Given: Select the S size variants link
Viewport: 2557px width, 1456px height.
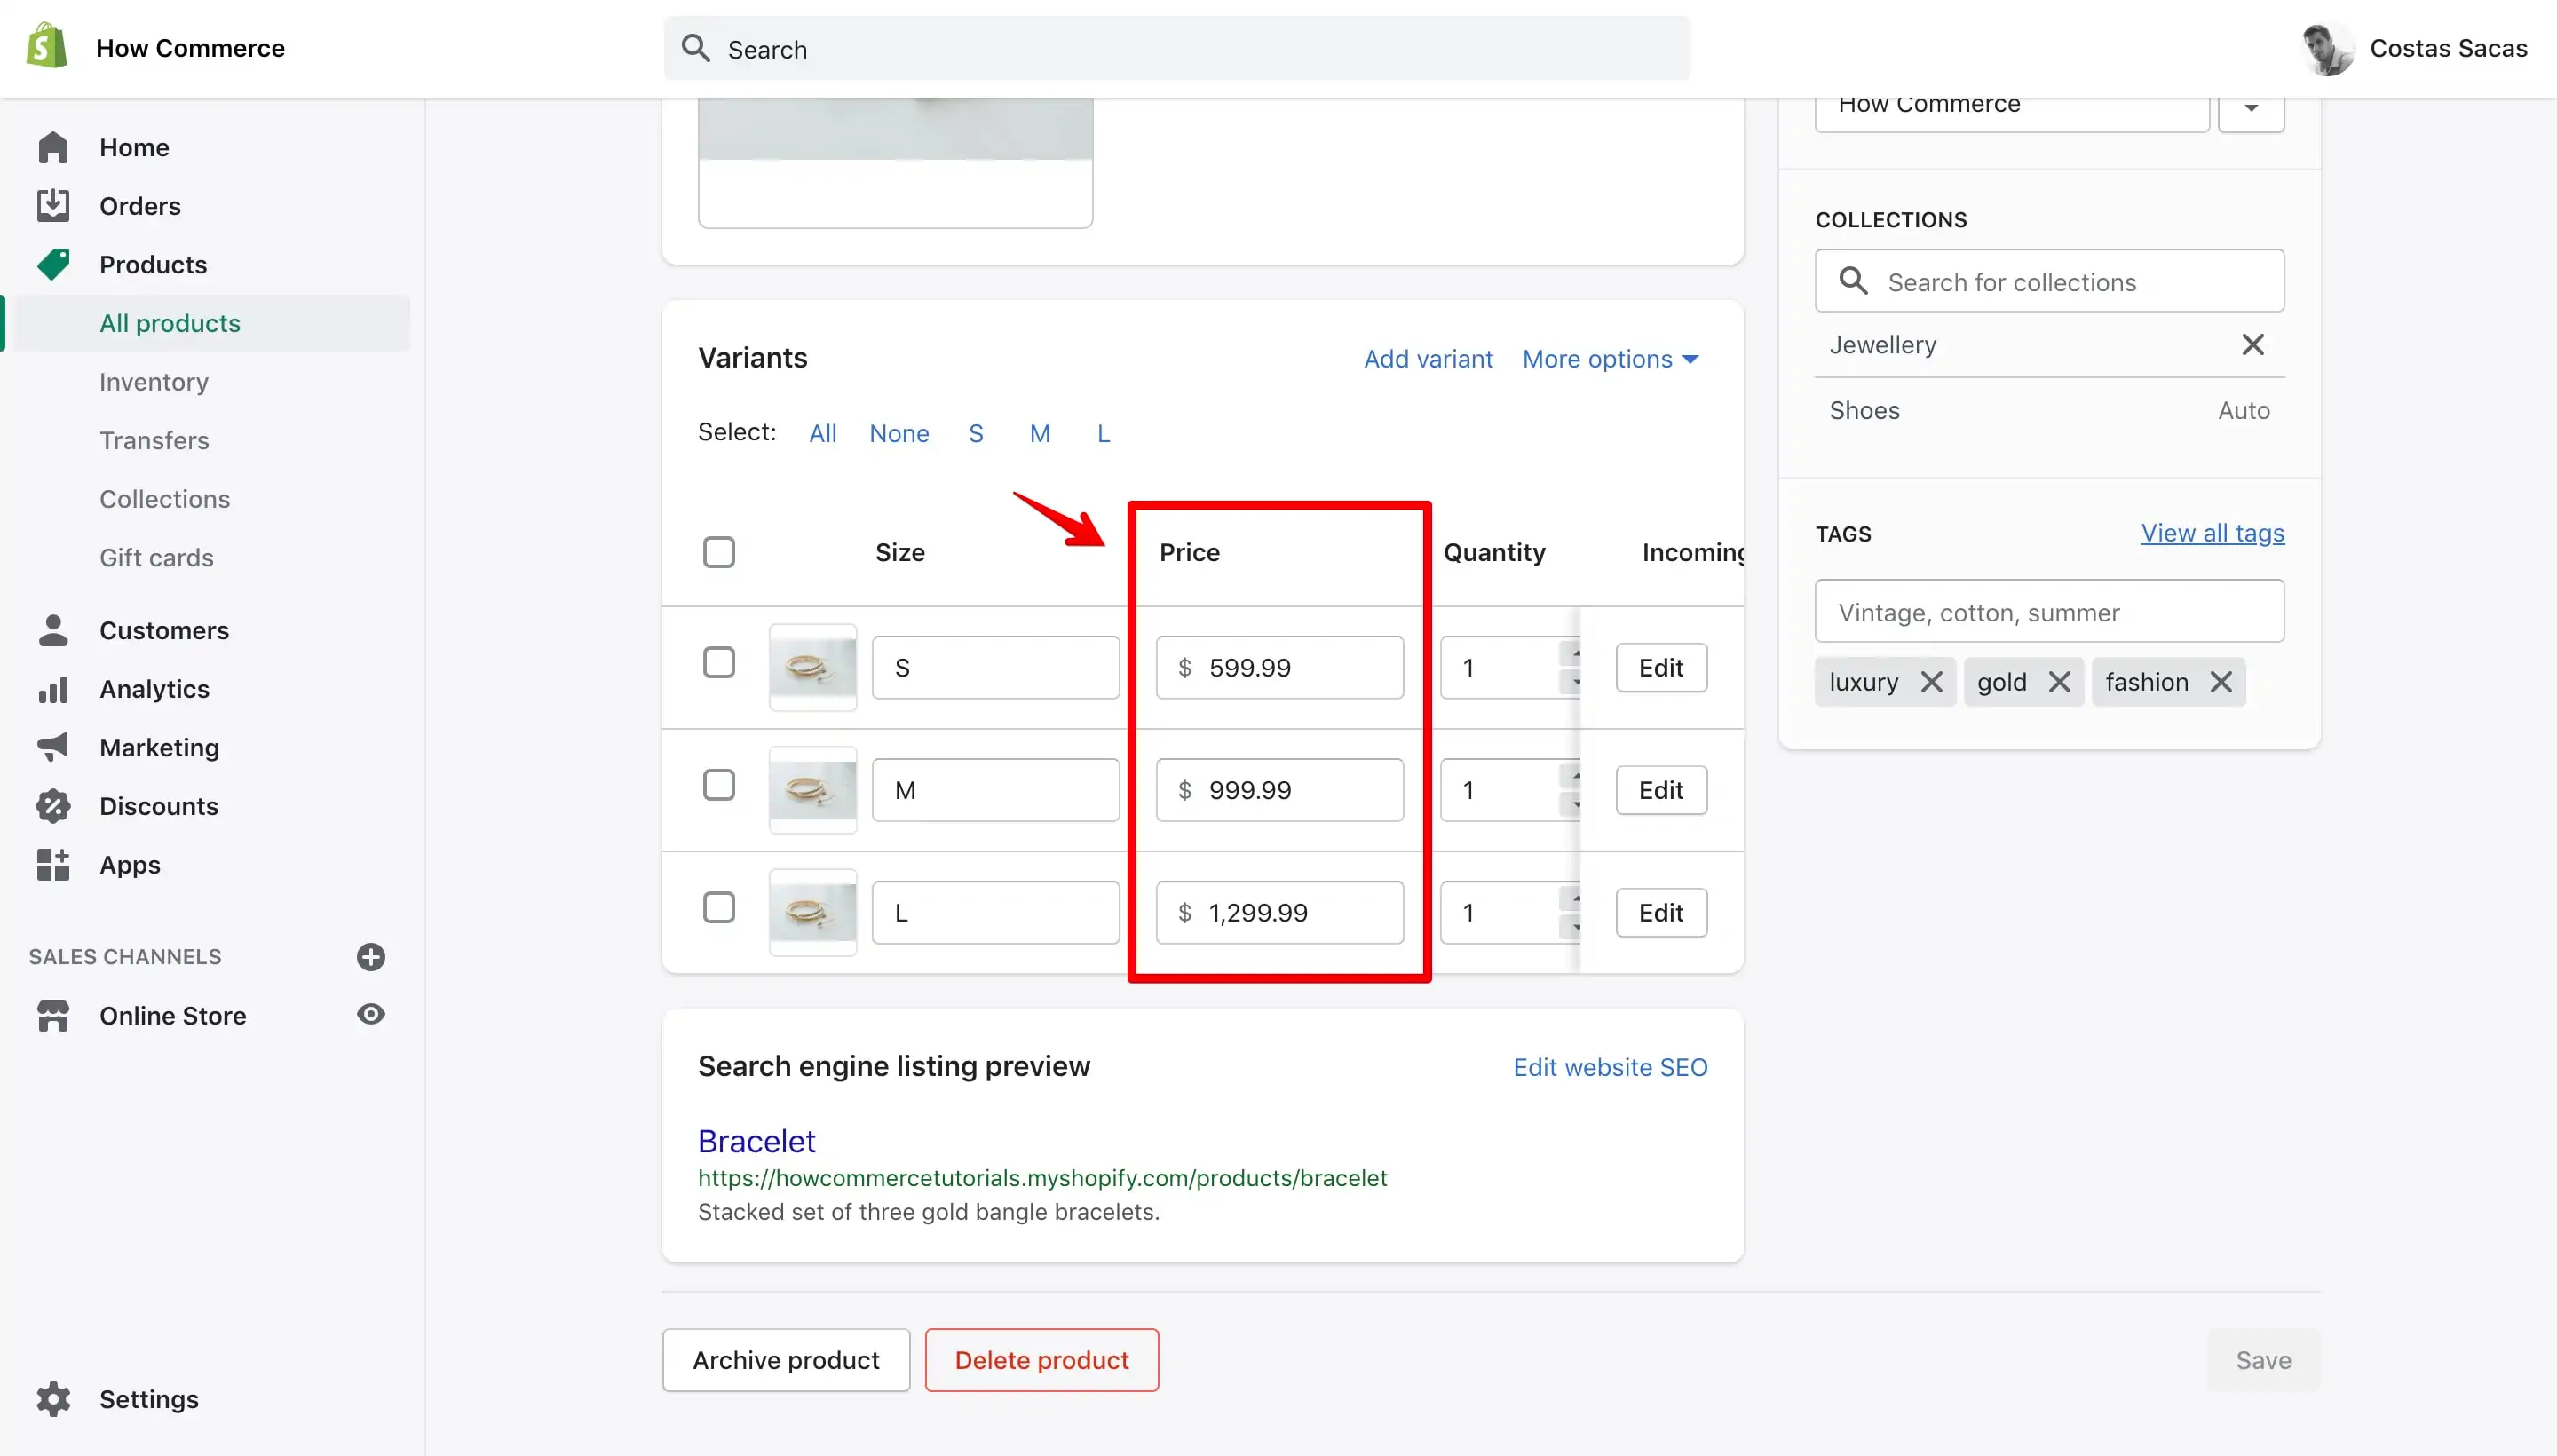Looking at the screenshot, I should point(976,433).
